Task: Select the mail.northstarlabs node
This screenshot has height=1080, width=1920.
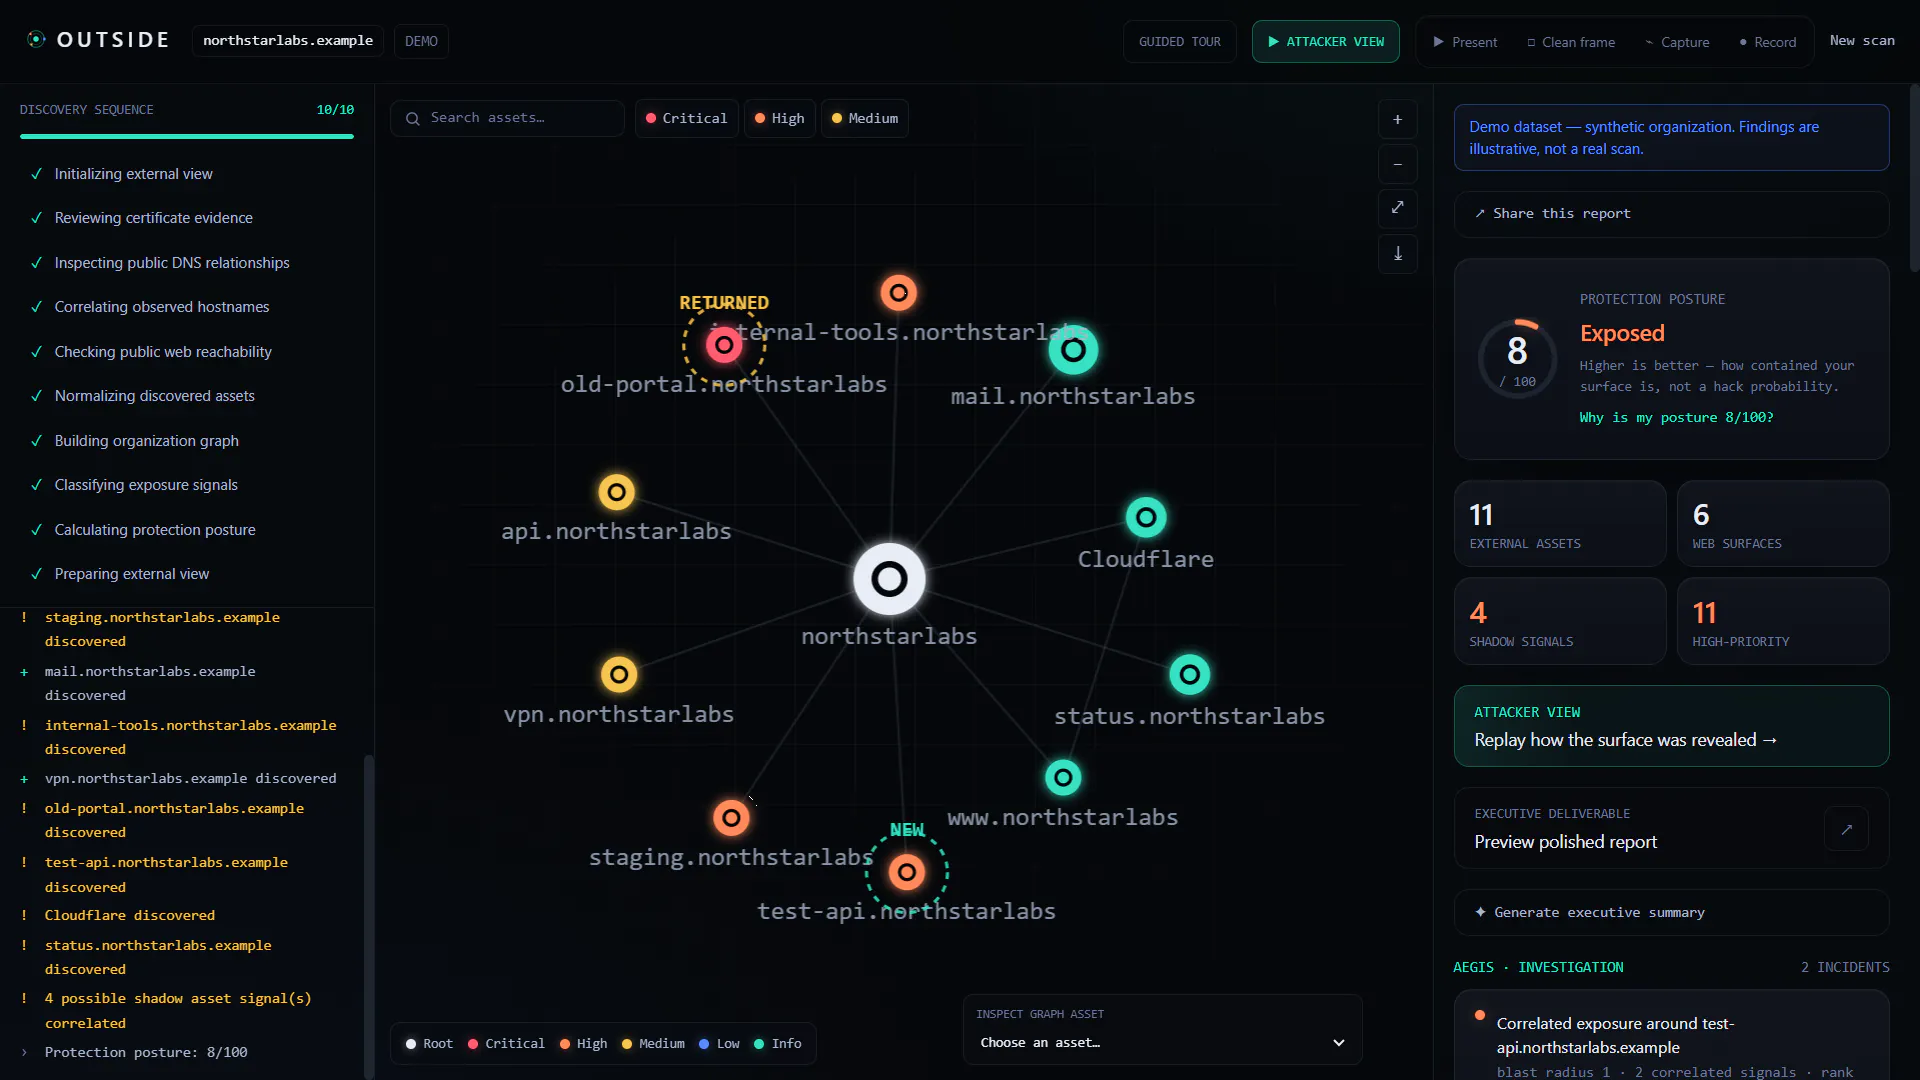Action: [x=1073, y=350]
